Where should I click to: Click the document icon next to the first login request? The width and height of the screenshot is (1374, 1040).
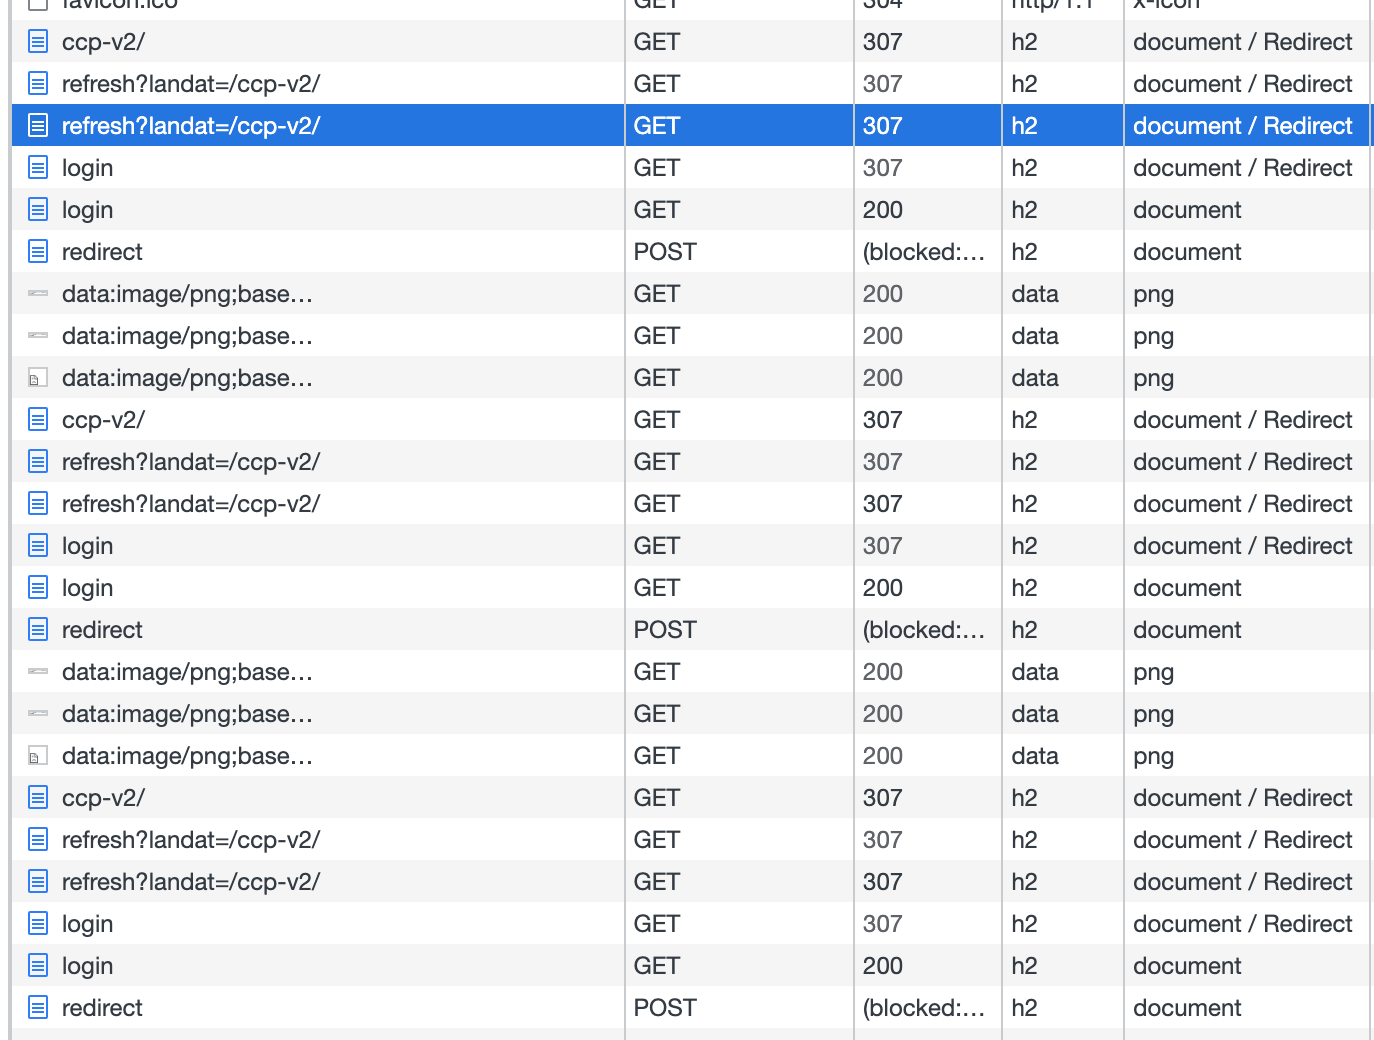(38, 167)
